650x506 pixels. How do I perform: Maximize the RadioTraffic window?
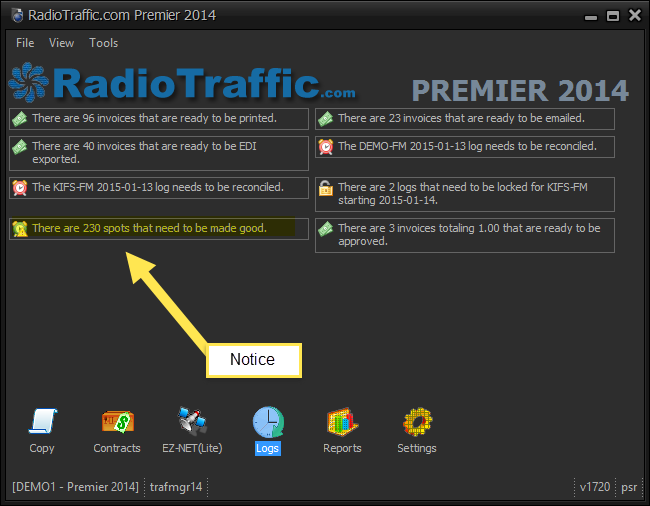tap(613, 16)
